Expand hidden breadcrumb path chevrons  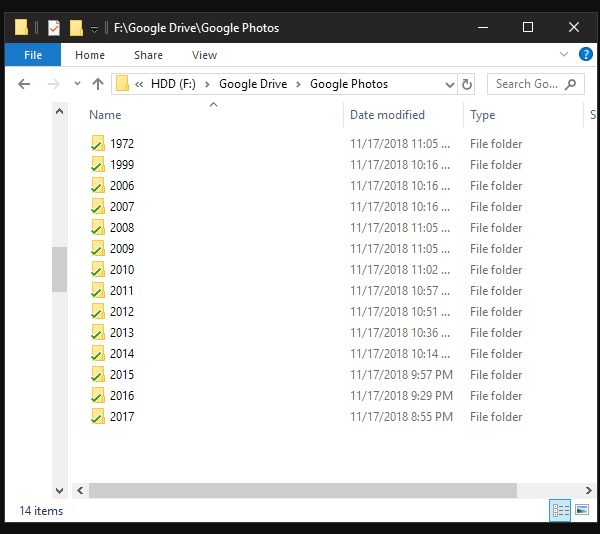click(139, 84)
